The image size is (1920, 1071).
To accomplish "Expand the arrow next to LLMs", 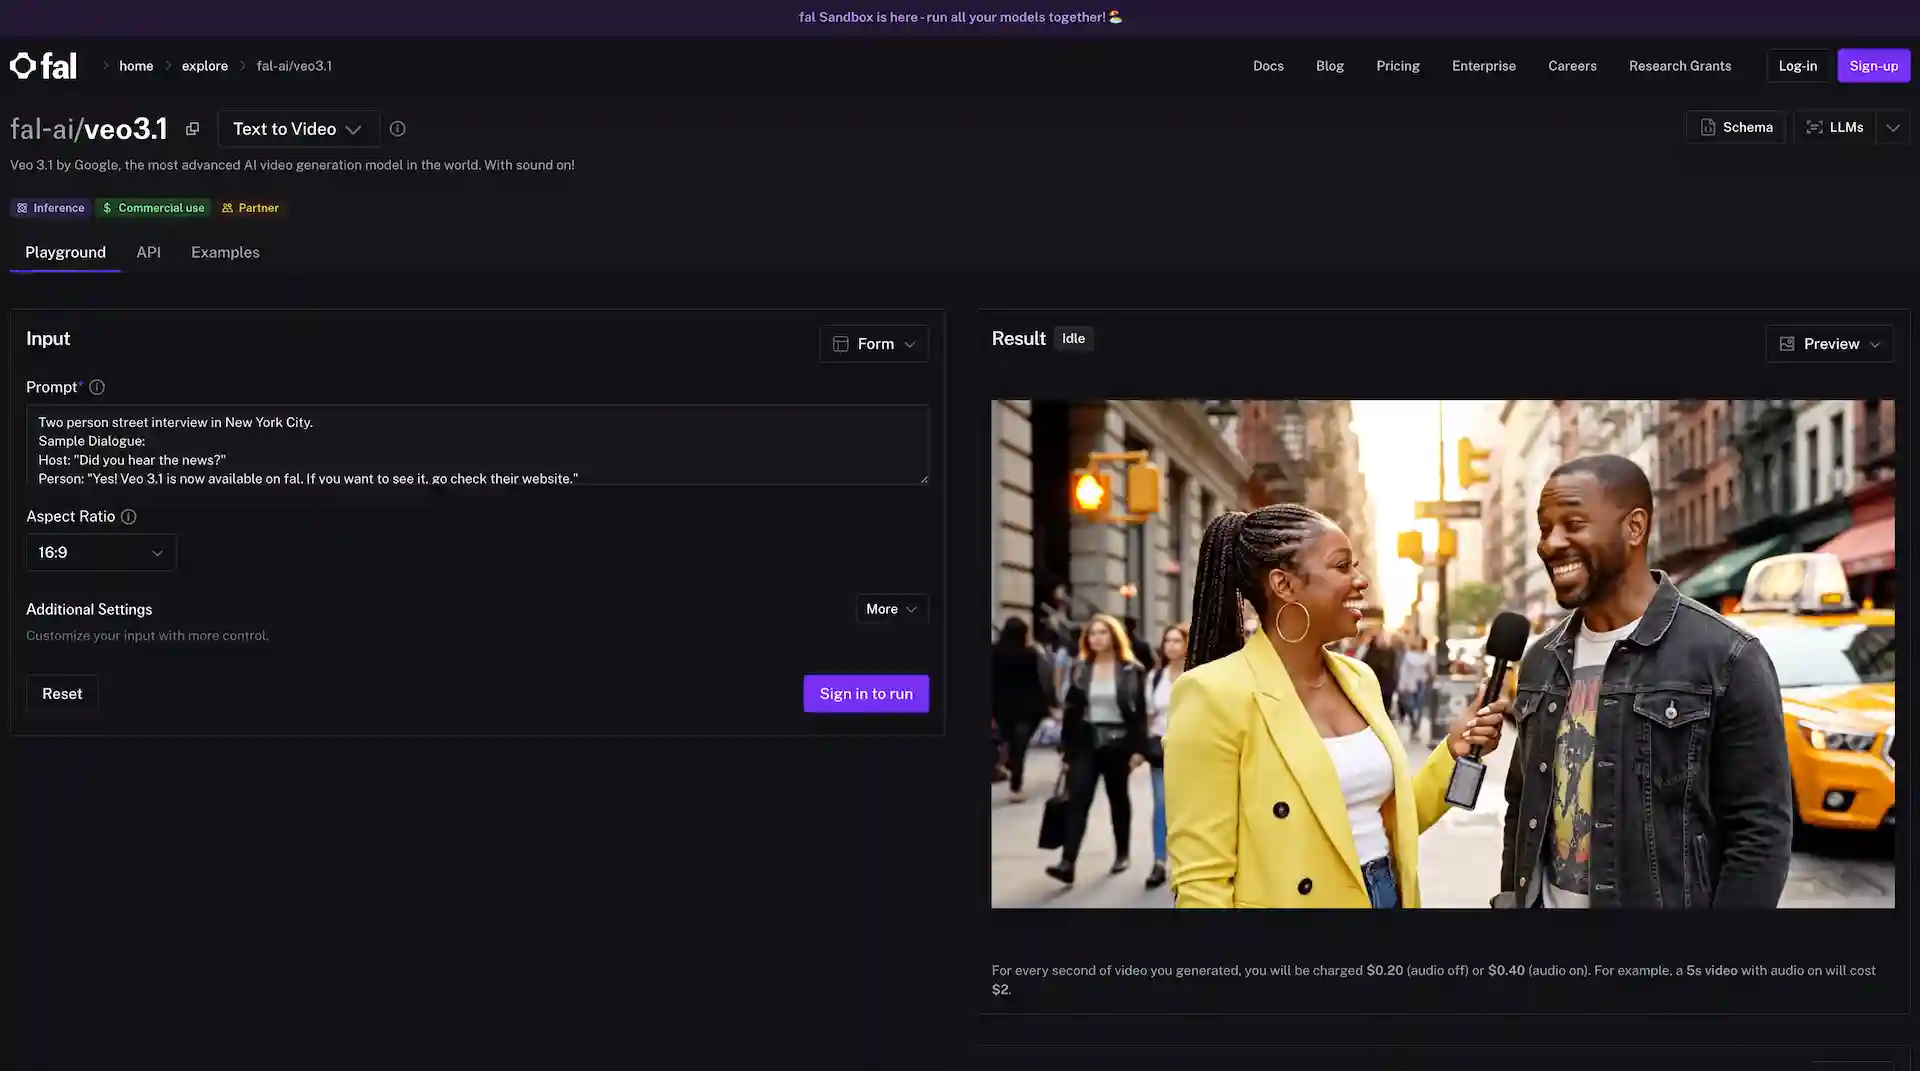I will tap(1892, 128).
